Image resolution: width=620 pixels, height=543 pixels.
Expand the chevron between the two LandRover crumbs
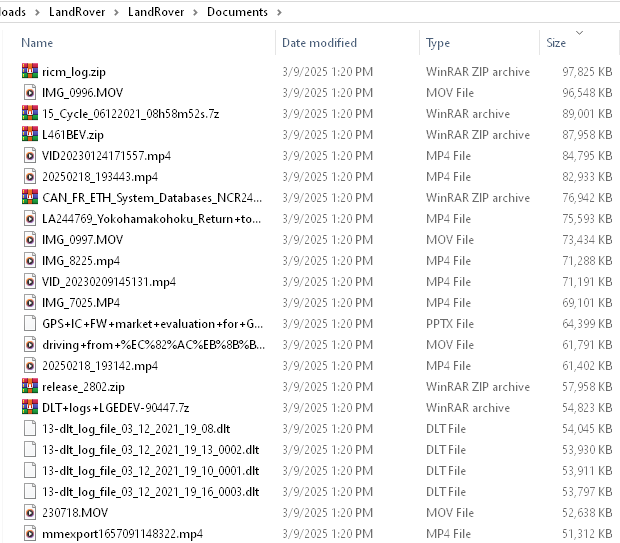tap(116, 12)
